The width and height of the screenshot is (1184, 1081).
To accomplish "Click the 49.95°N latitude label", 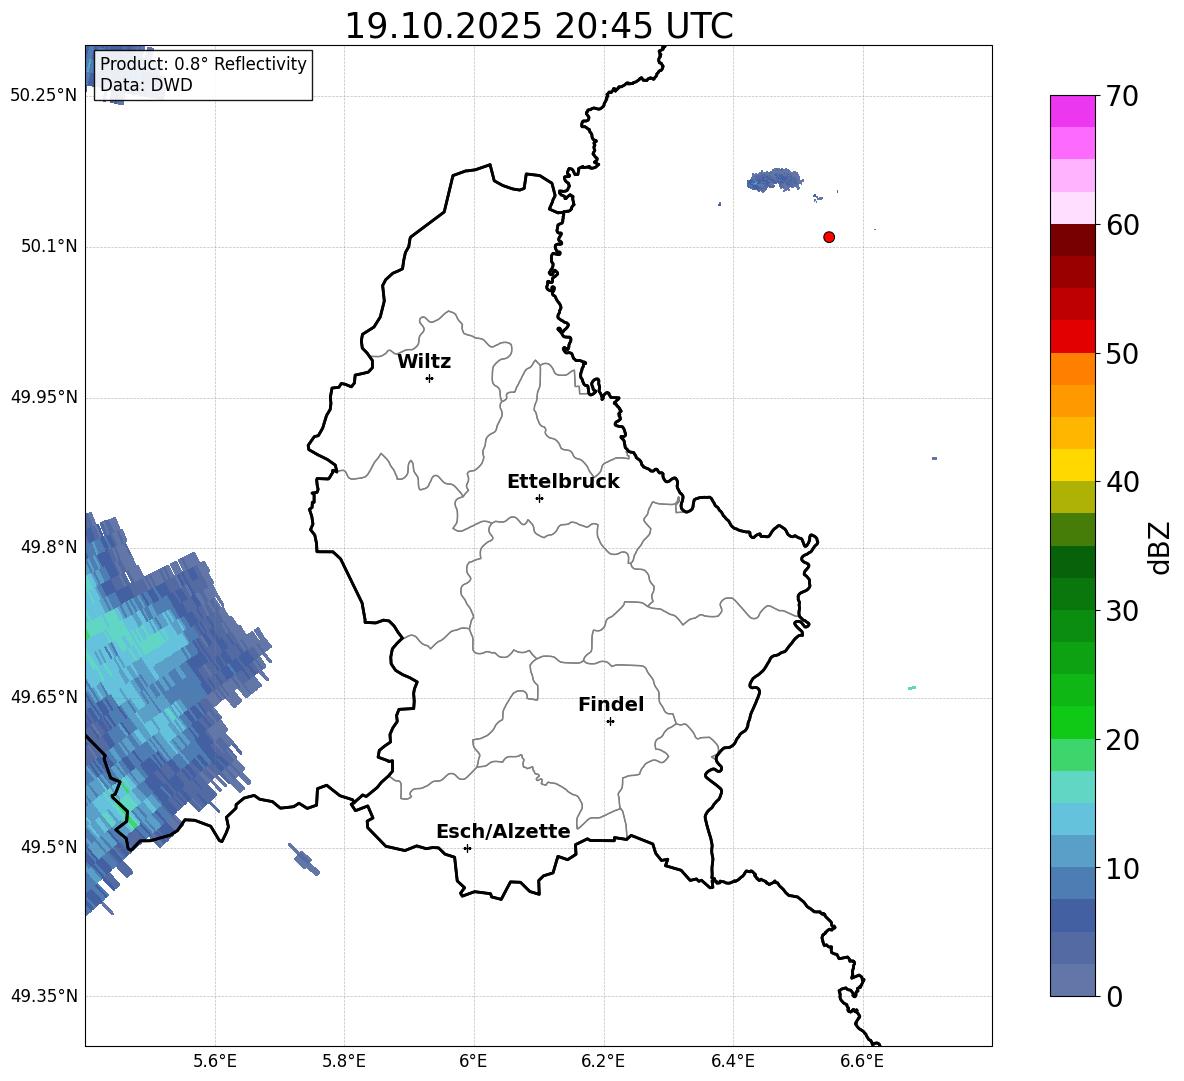I will click(44, 397).
